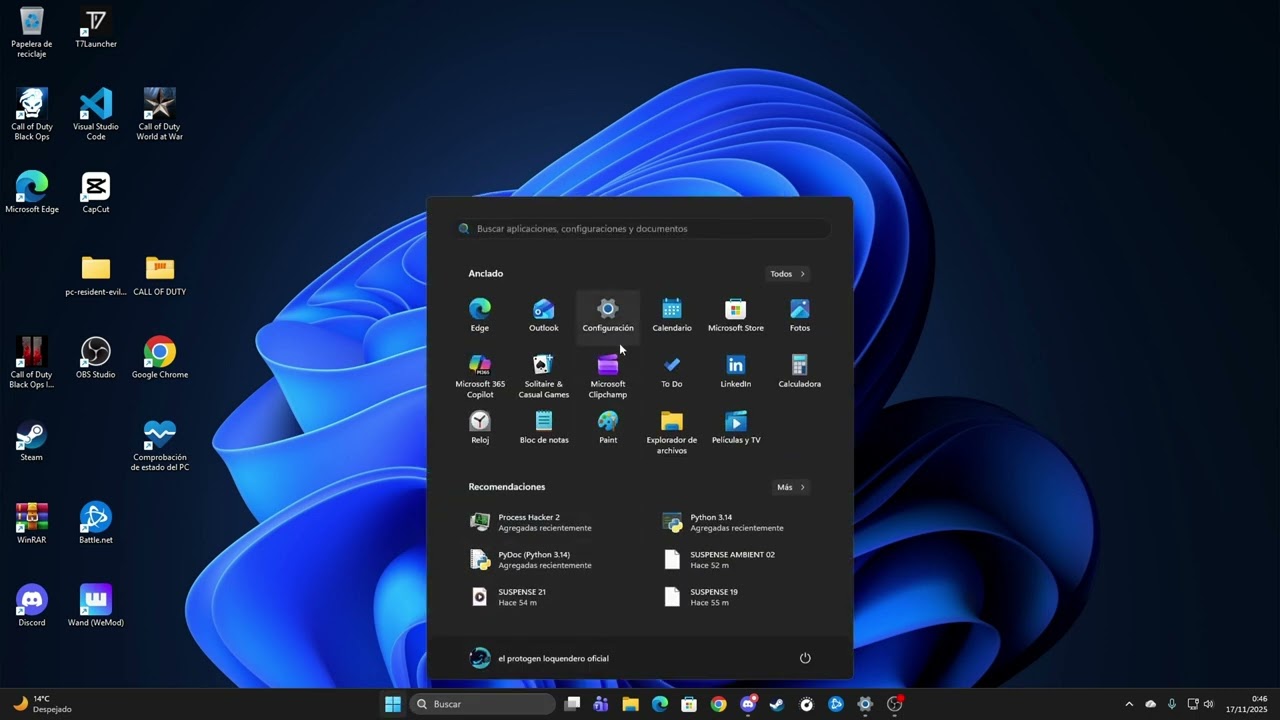Open Steam from the taskbar
Screen dimensions: 1280x720
click(777, 704)
